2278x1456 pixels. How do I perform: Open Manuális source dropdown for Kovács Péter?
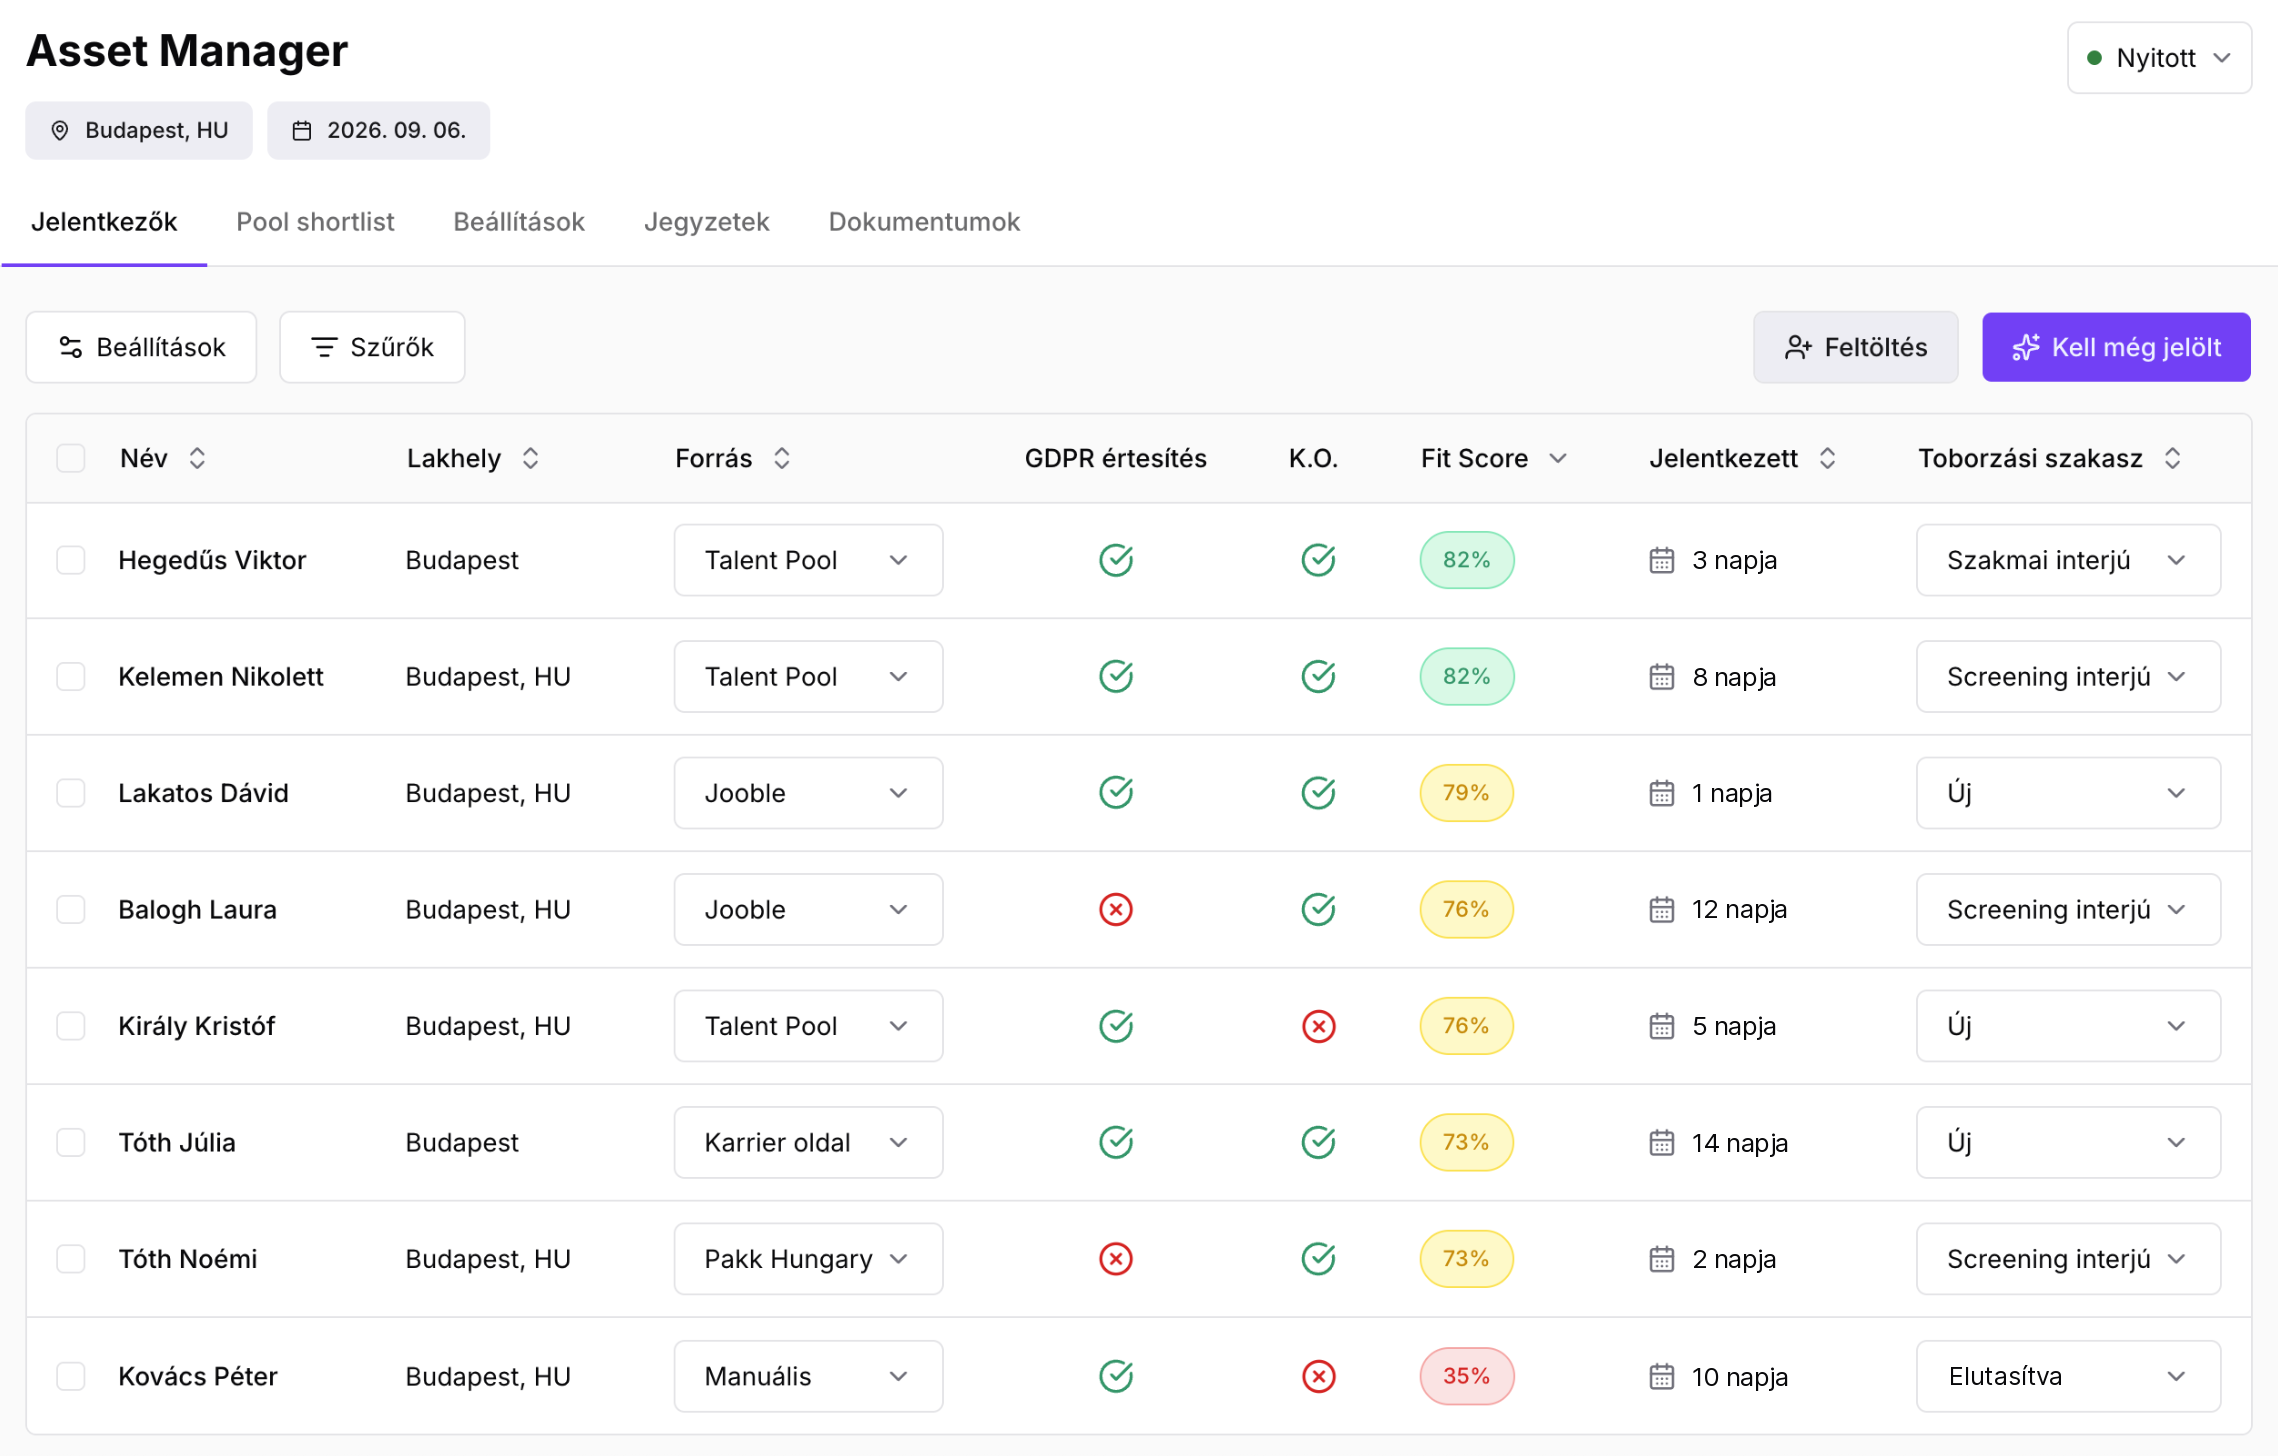coord(808,1377)
